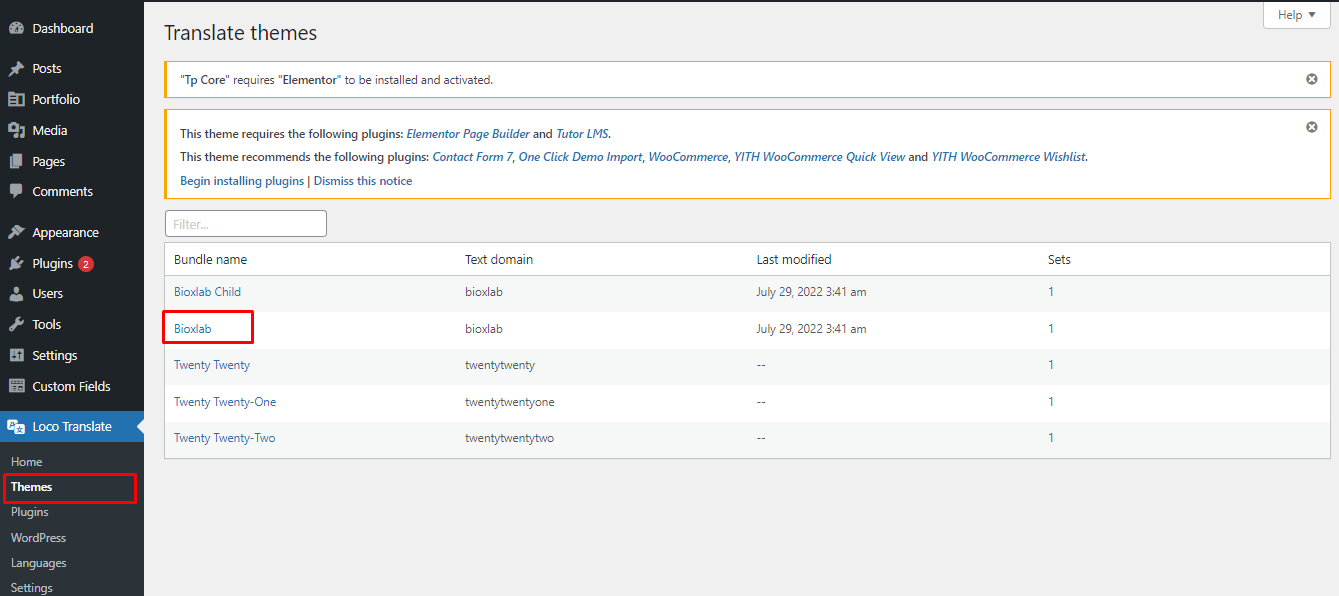Click the Custom Fields menu item
This screenshot has height=596, width=1339.
[71, 386]
